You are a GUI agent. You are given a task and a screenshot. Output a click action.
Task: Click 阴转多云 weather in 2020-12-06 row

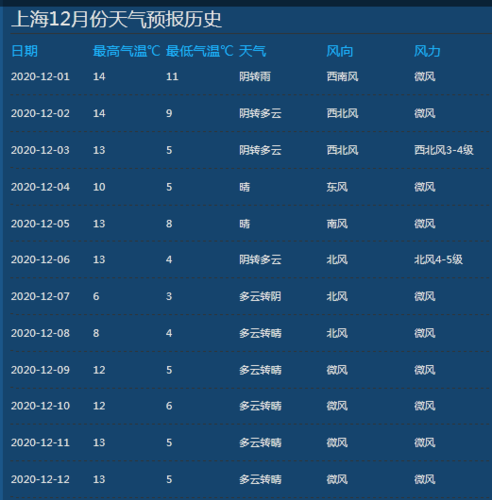pos(260,259)
